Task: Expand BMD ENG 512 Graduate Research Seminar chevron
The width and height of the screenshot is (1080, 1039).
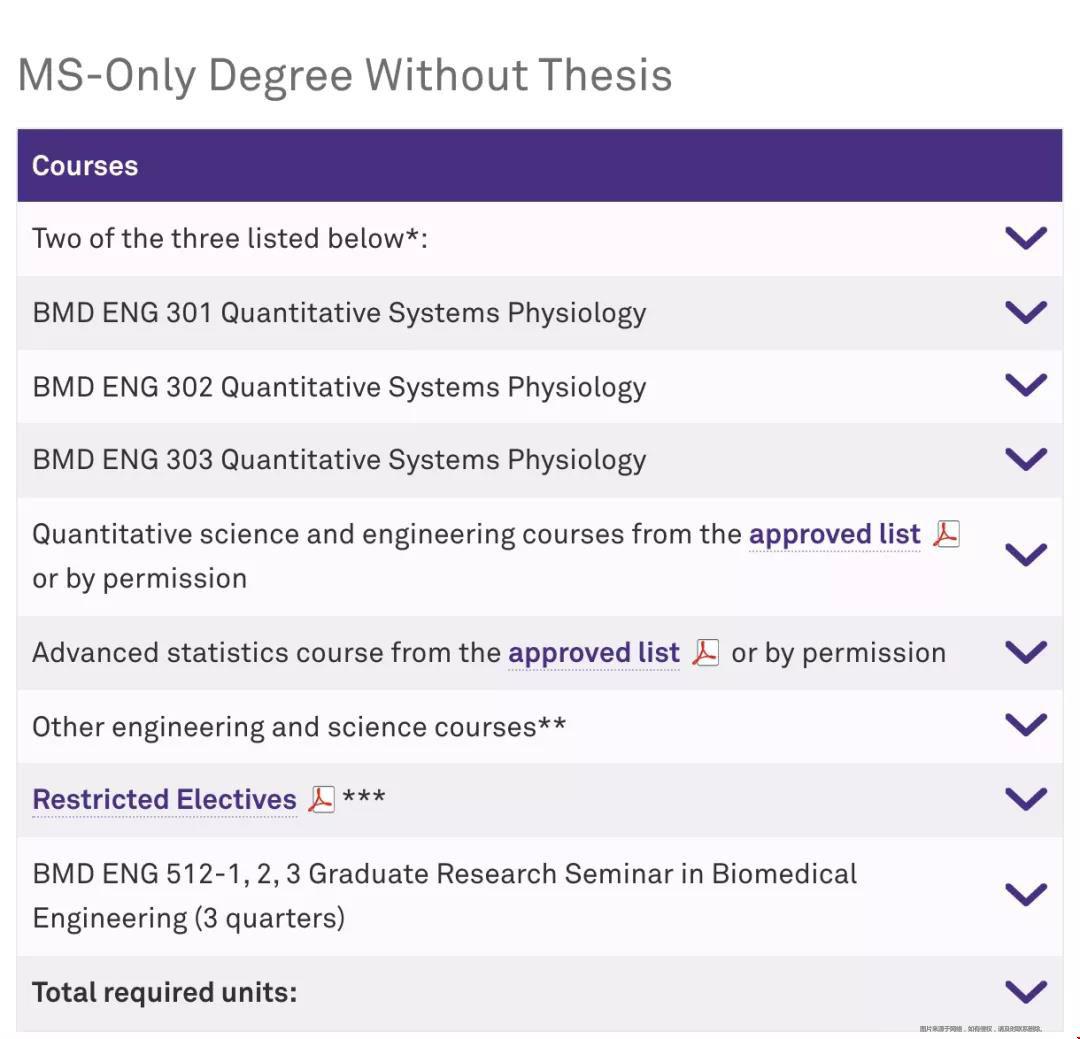Action: [1026, 895]
